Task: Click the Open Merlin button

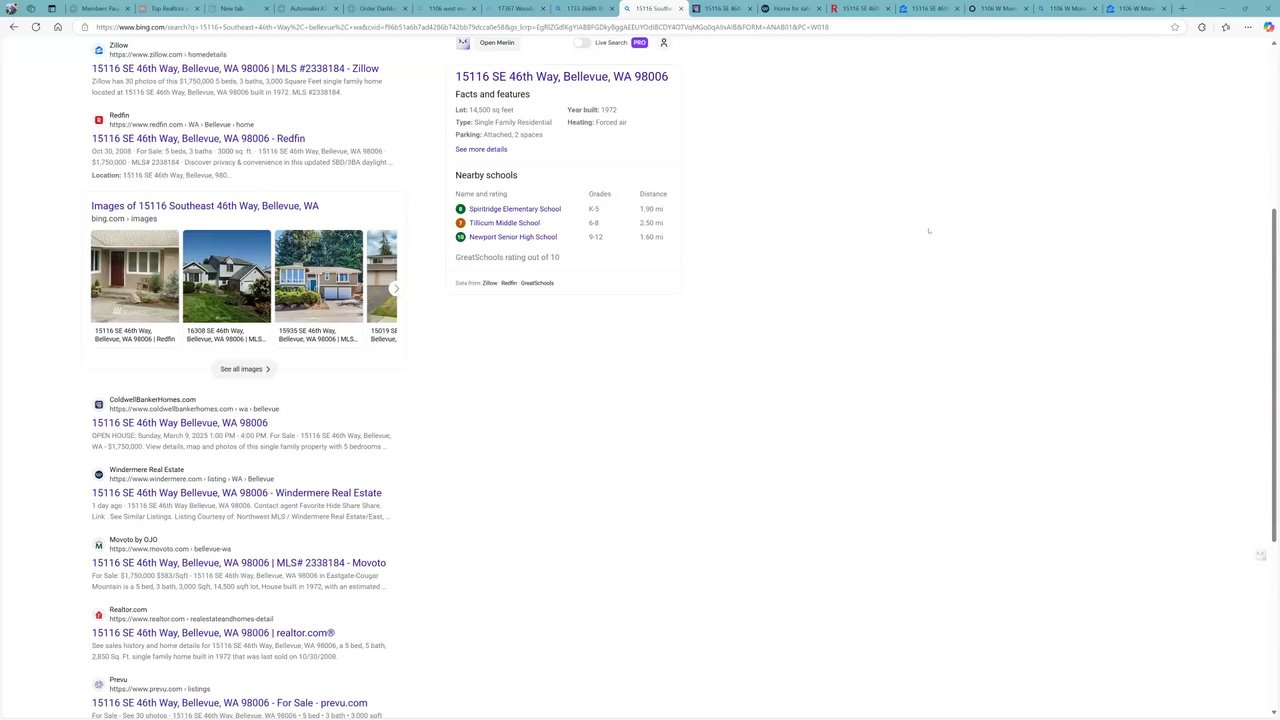Action: [x=497, y=43]
